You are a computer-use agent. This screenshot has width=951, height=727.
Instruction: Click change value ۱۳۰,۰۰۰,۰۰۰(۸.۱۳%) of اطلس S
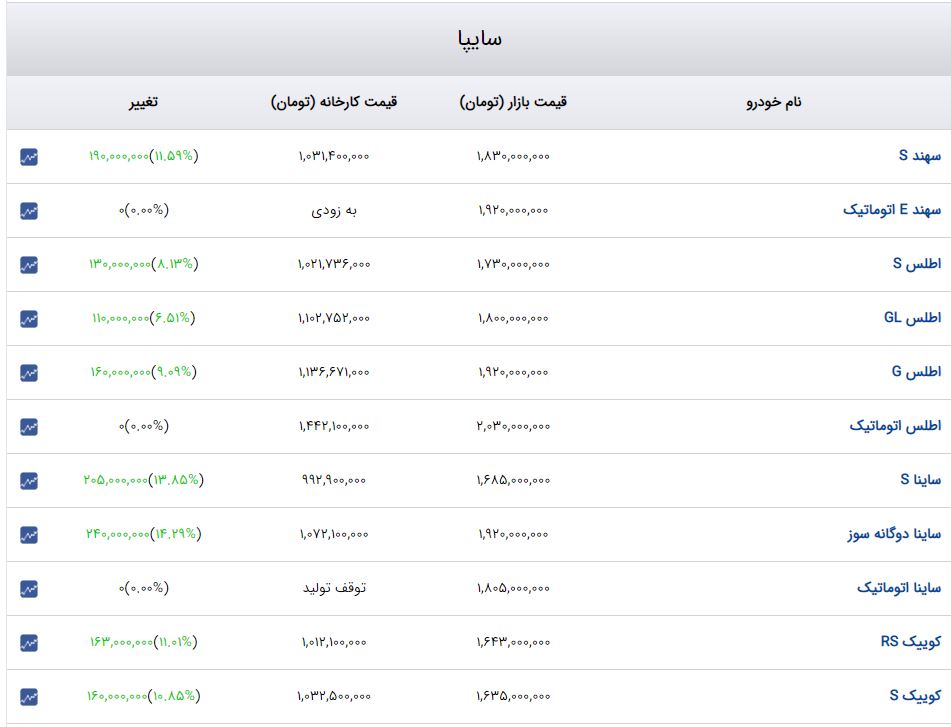point(144,264)
